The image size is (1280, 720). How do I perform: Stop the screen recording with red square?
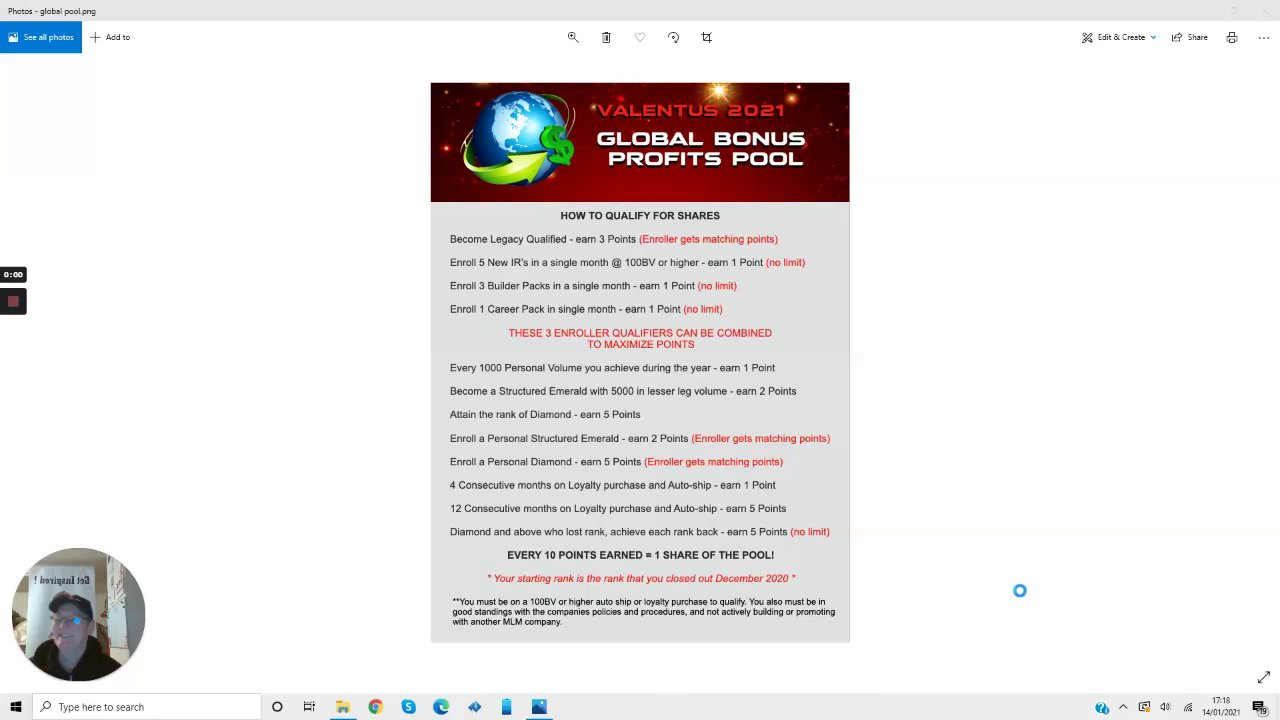[13, 301]
